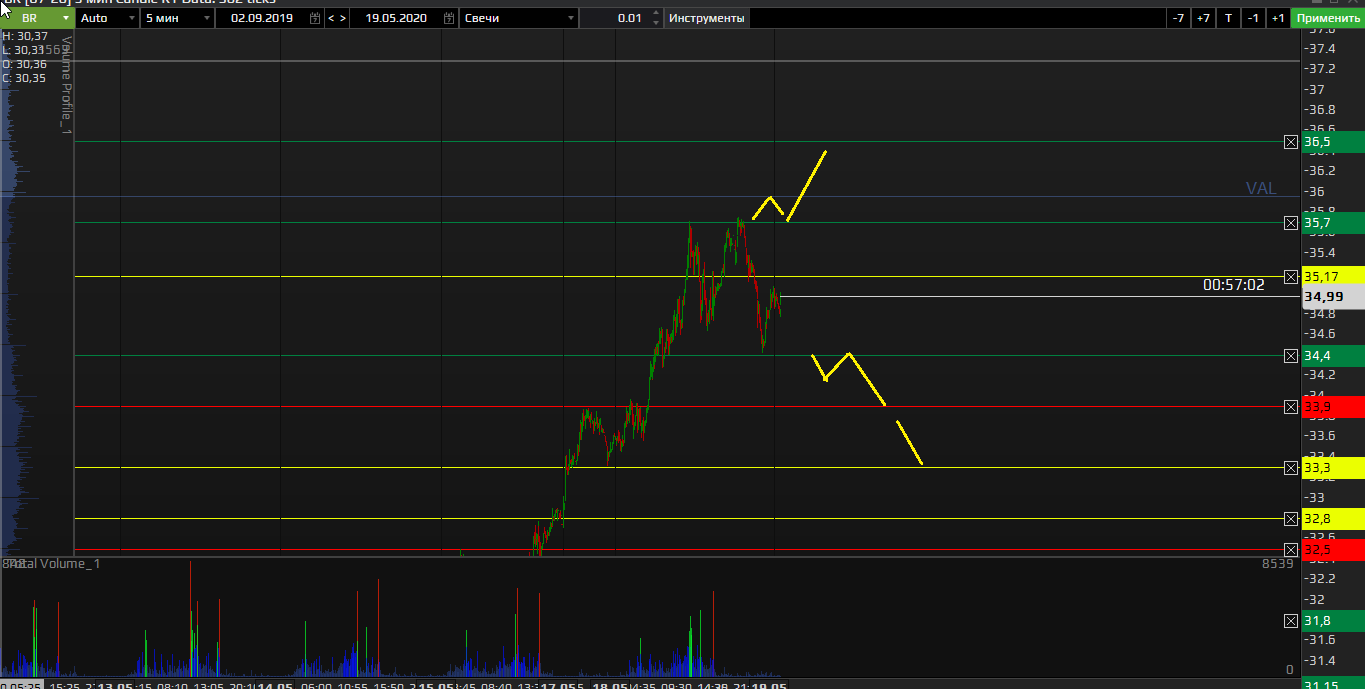
Task: Select the green 35,7 price label
Action: 1333,222
